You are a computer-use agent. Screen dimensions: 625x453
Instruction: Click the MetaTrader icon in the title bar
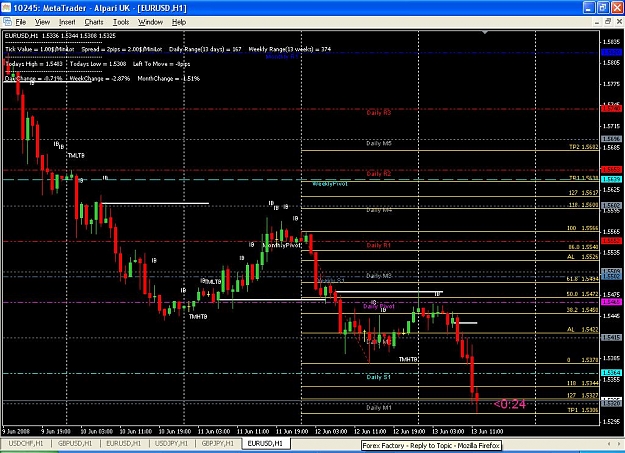point(6,8)
